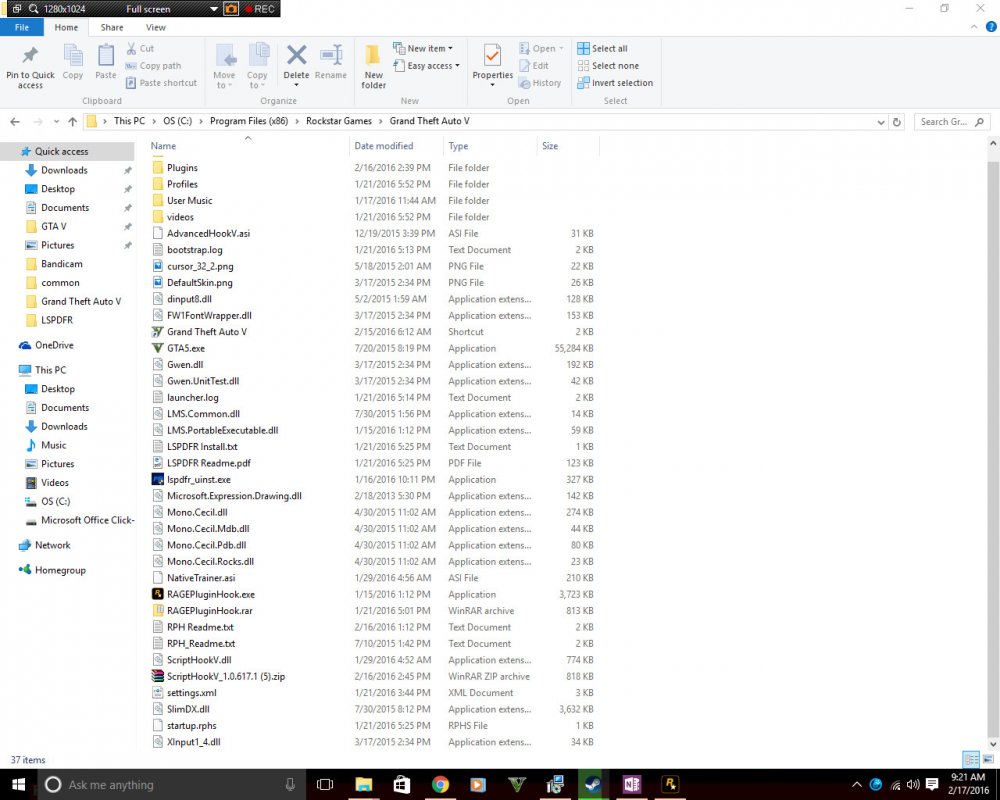Click the Back navigation arrow
The image size is (1000, 800).
click(x=15, y=121)
